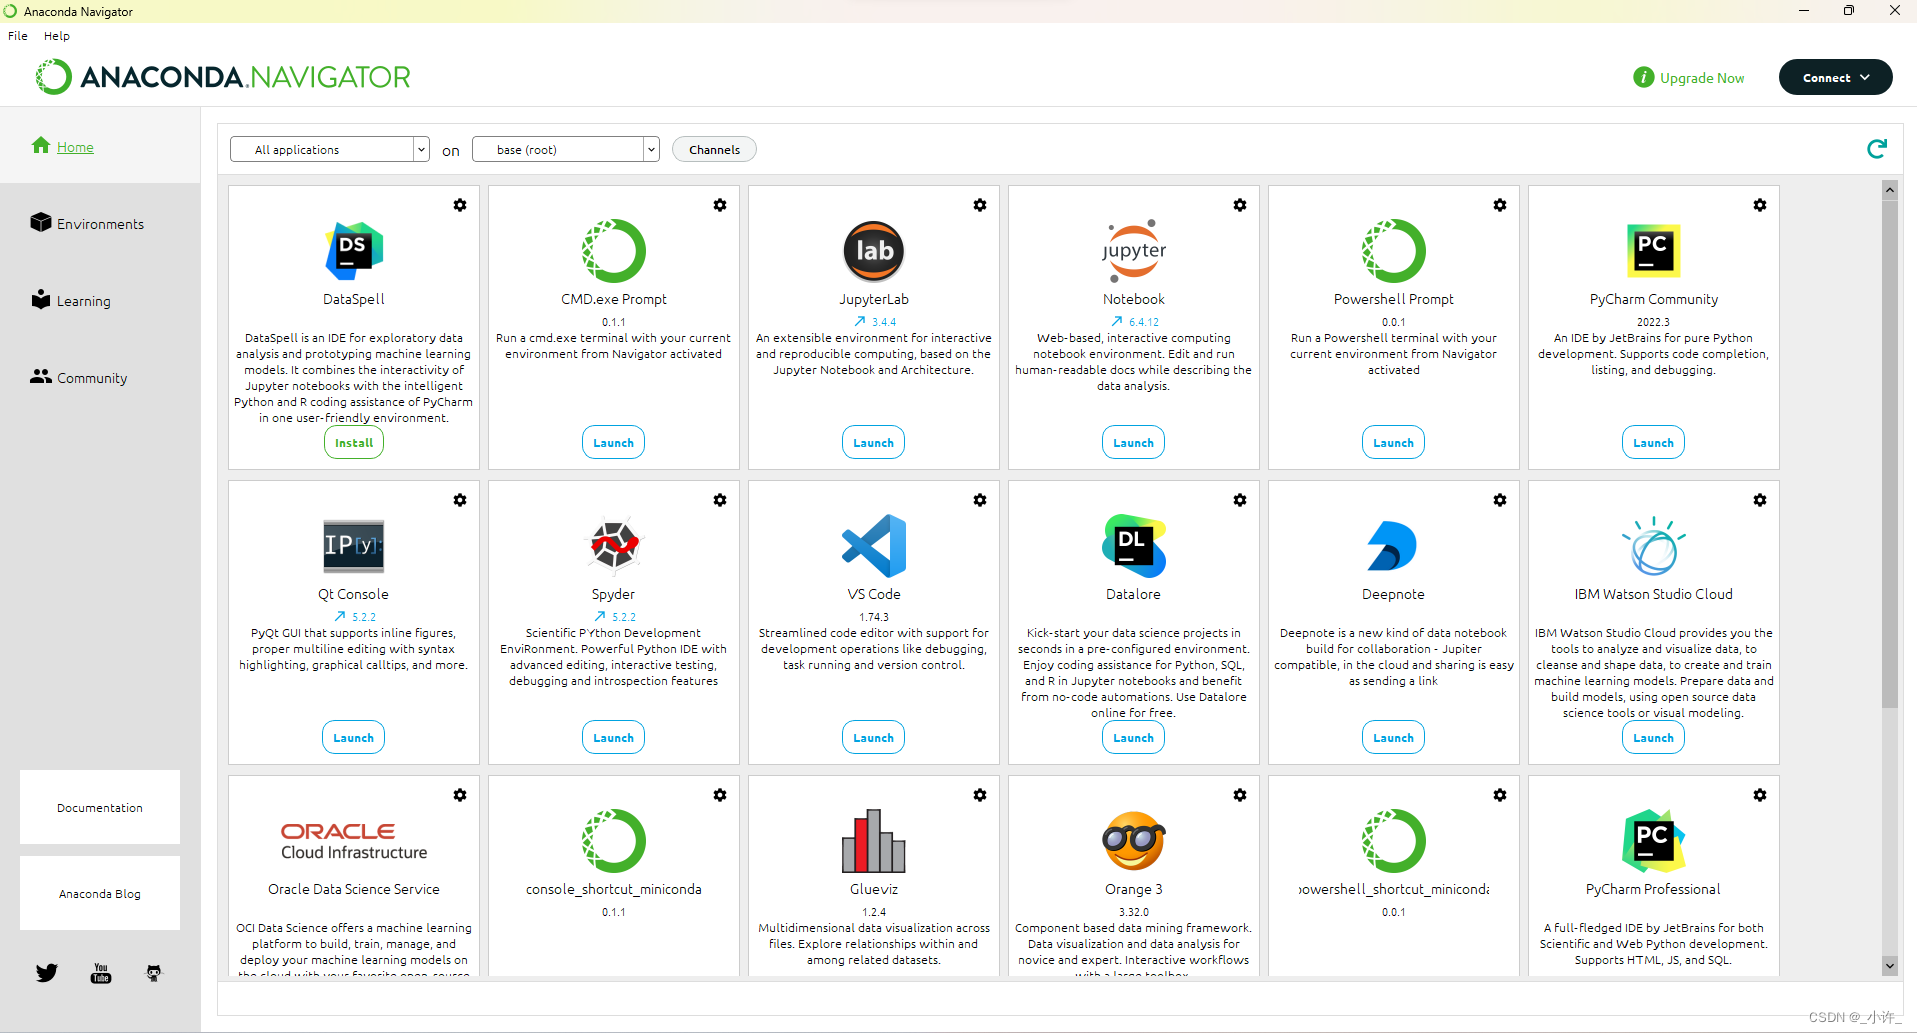The height and width of the screenshot is (1033, 1917).
Task: Open settings gear for Powershell Prompt card
Action: tap(1500, 205)
